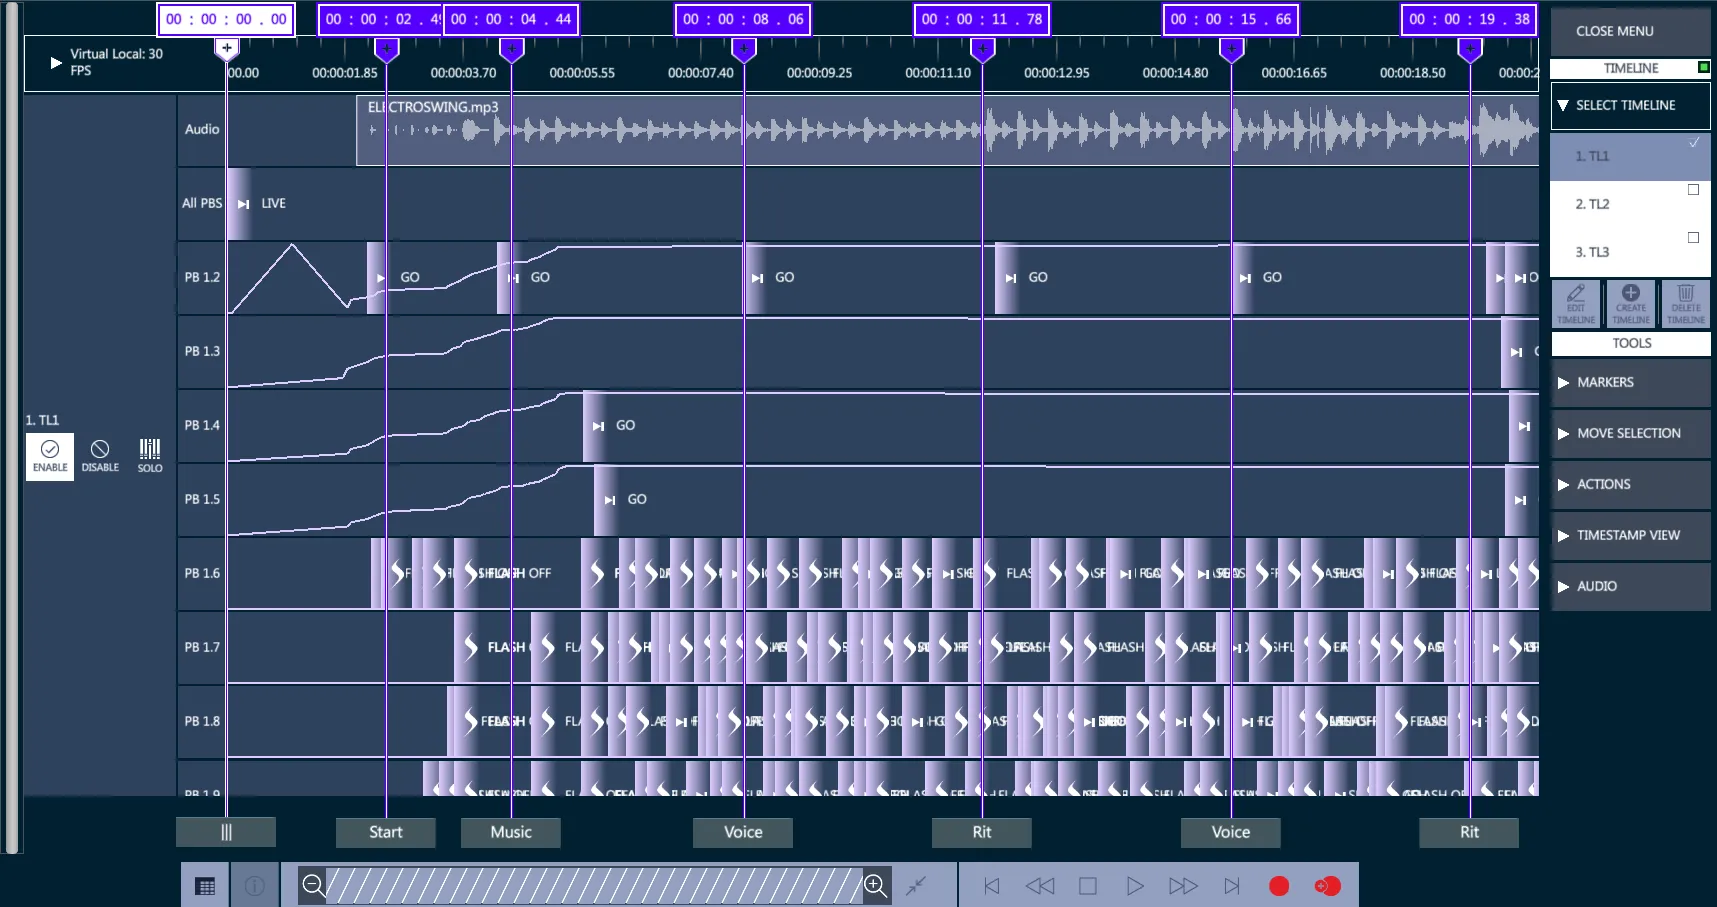Click Rit label on the 00:00:19.38 marker
1717x907 pixels.
click(1469, 832)
